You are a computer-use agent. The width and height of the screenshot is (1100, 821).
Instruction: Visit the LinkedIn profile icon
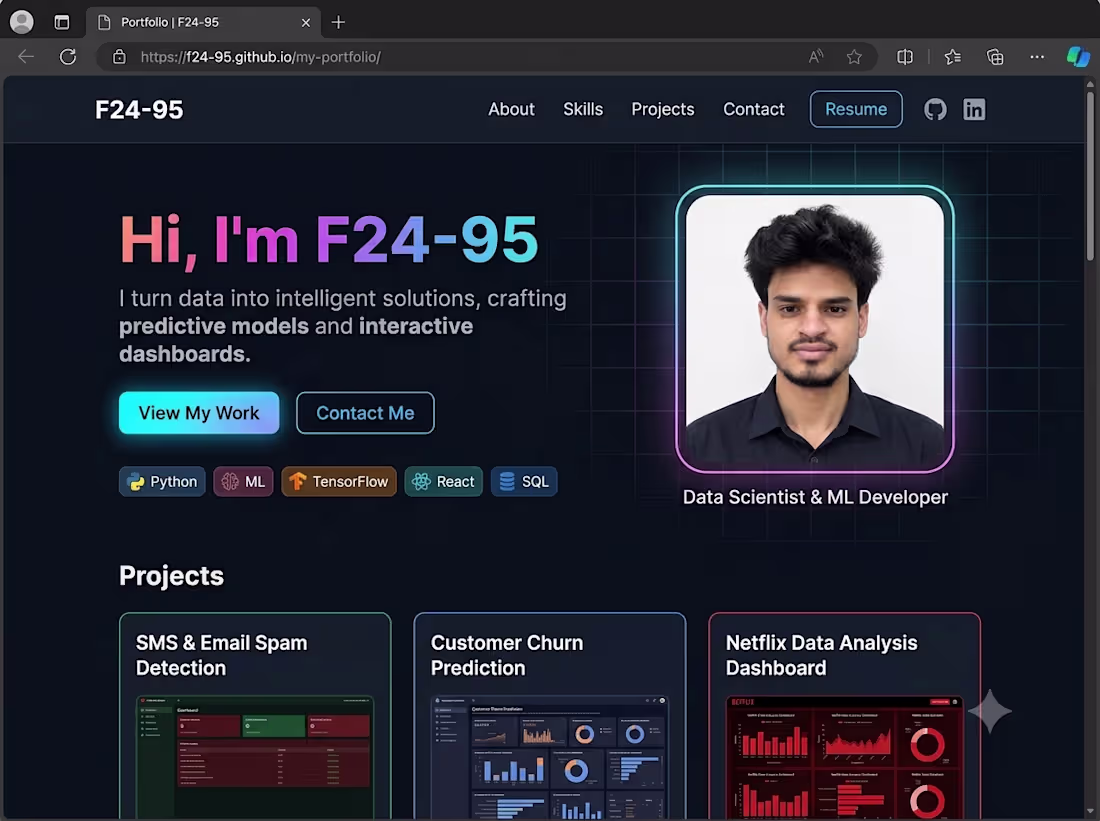pos(974,109)
